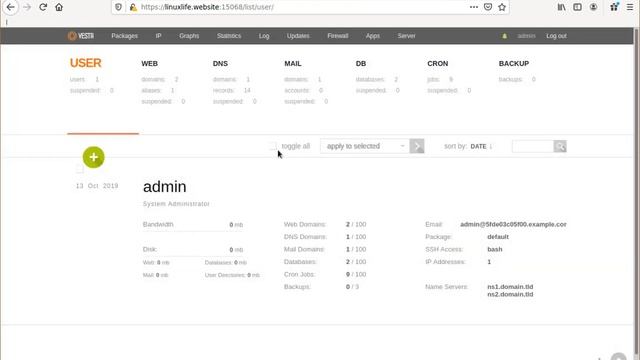Click ns1.domain.tld name server
The image size is (640, 360).
[x=510, y=287]
